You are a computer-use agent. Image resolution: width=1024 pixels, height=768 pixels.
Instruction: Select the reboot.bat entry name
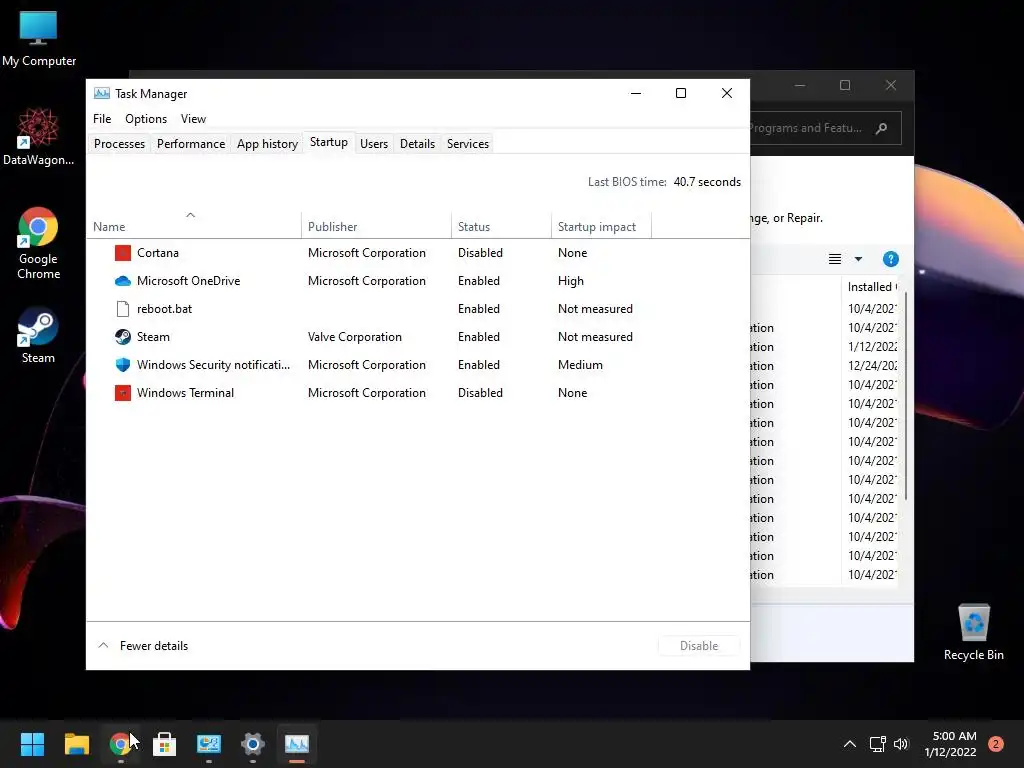[x=165, y=309]
